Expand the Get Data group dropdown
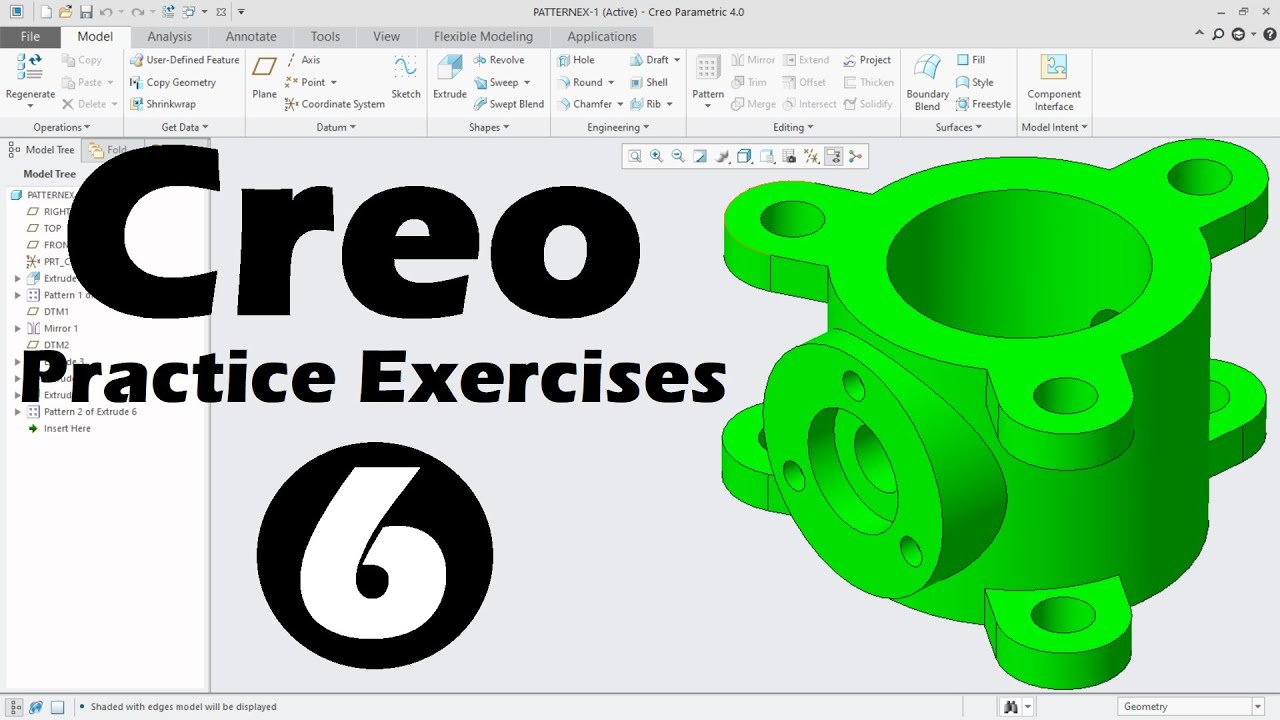This screenshot has height=720, width=1280. 185,127
